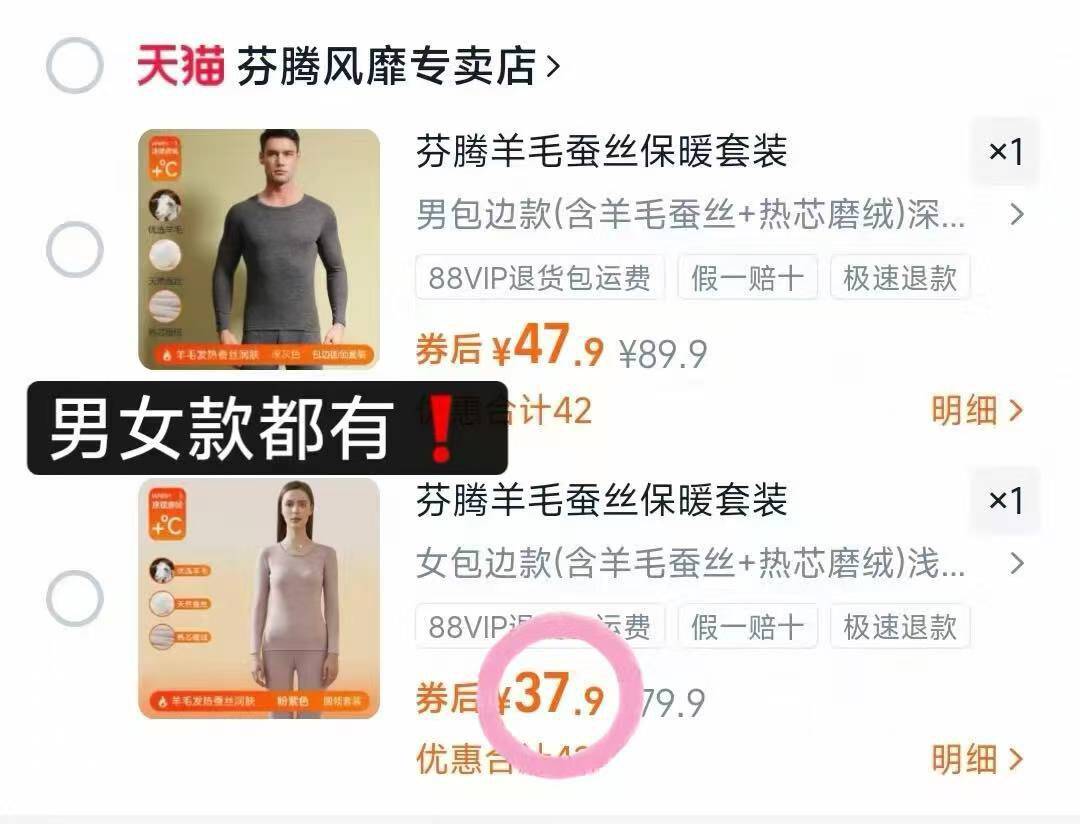Open men's gray thermal set product image
Screen dimensions: 1080x824
[259, 249]
